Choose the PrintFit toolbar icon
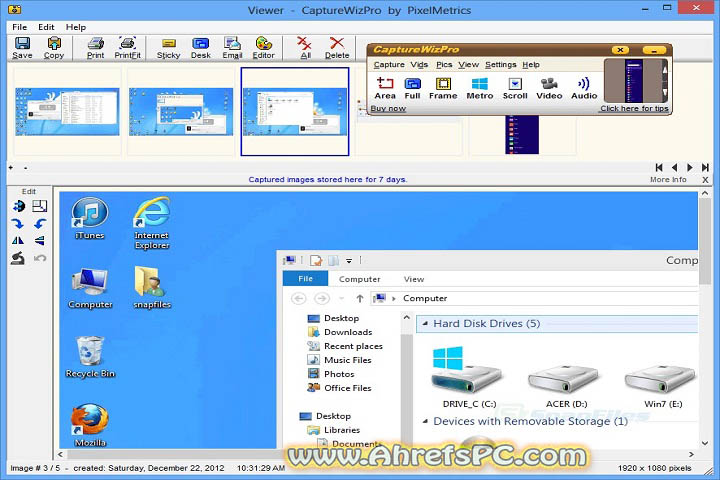 point(127,48)
